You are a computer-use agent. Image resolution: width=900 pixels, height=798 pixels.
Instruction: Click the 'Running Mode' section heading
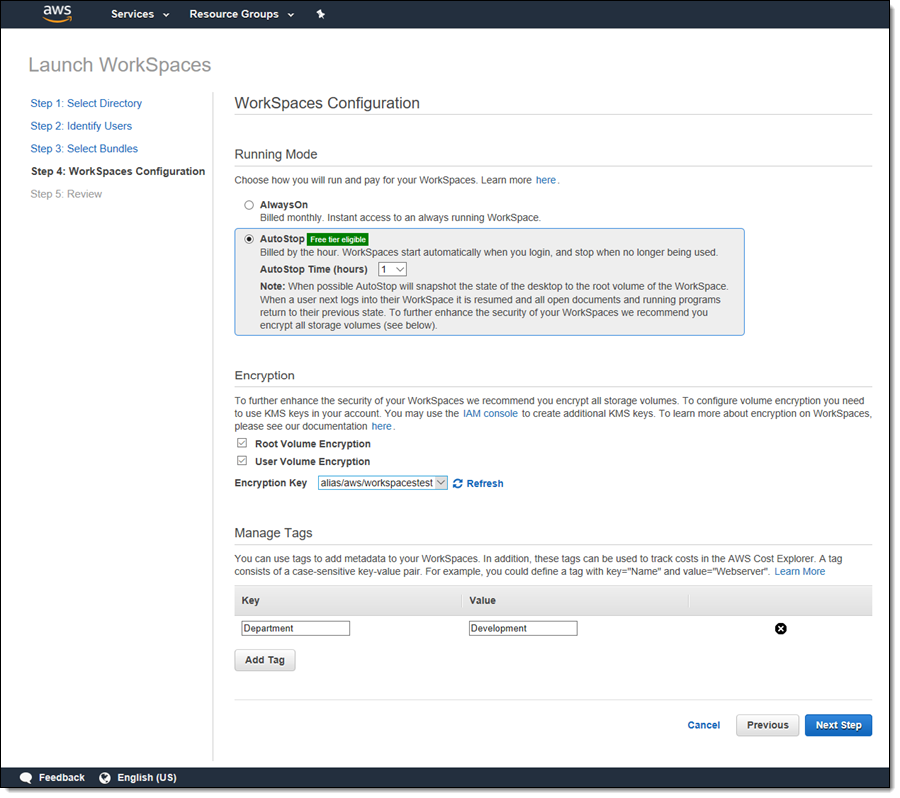tap(276, 154)
